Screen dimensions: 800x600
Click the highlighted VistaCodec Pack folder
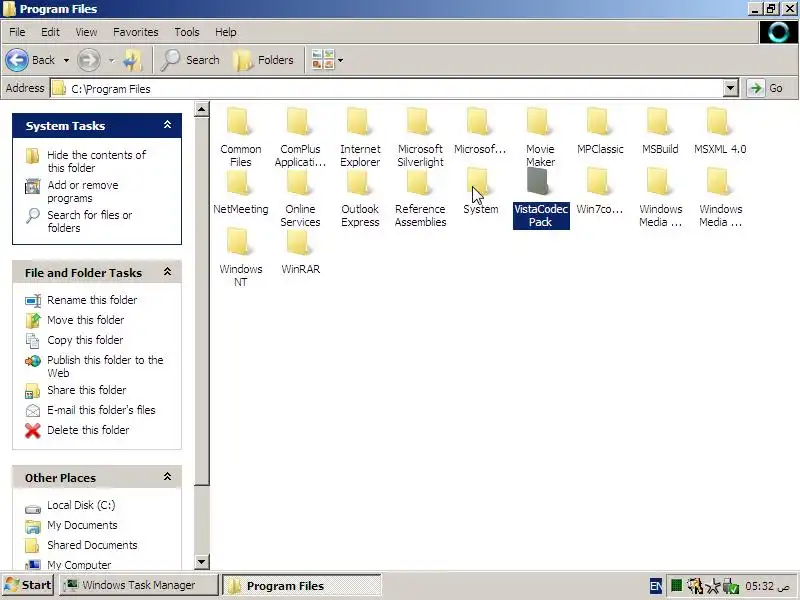click(x=541, y=198)
